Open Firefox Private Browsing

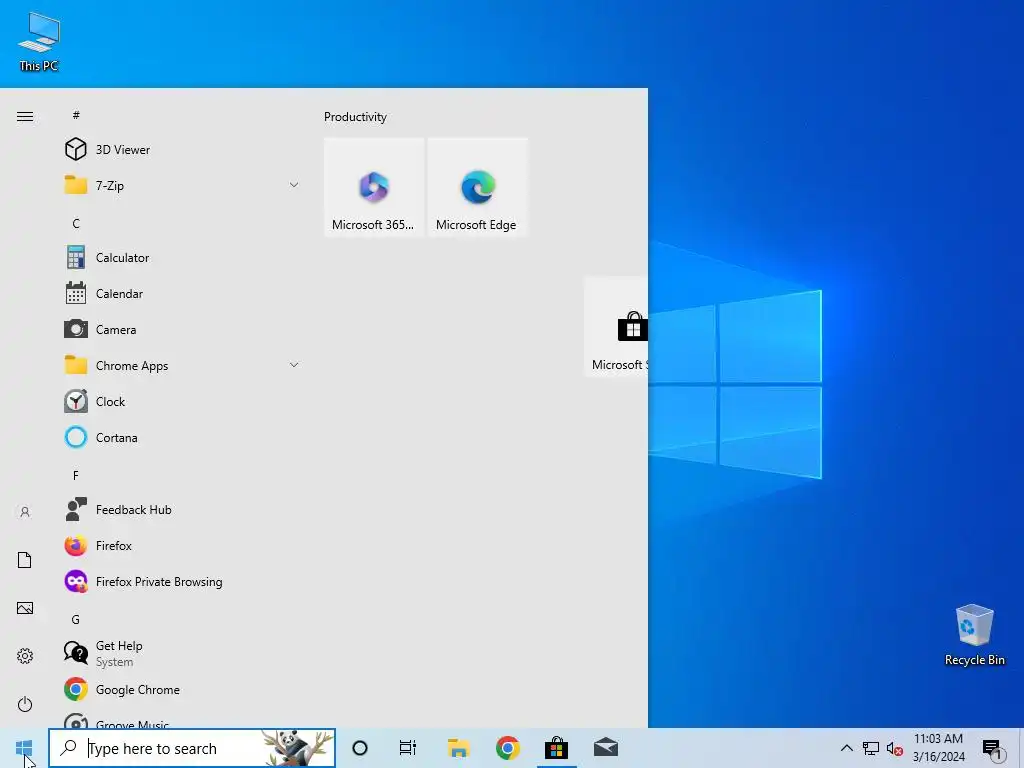point(182,581)
